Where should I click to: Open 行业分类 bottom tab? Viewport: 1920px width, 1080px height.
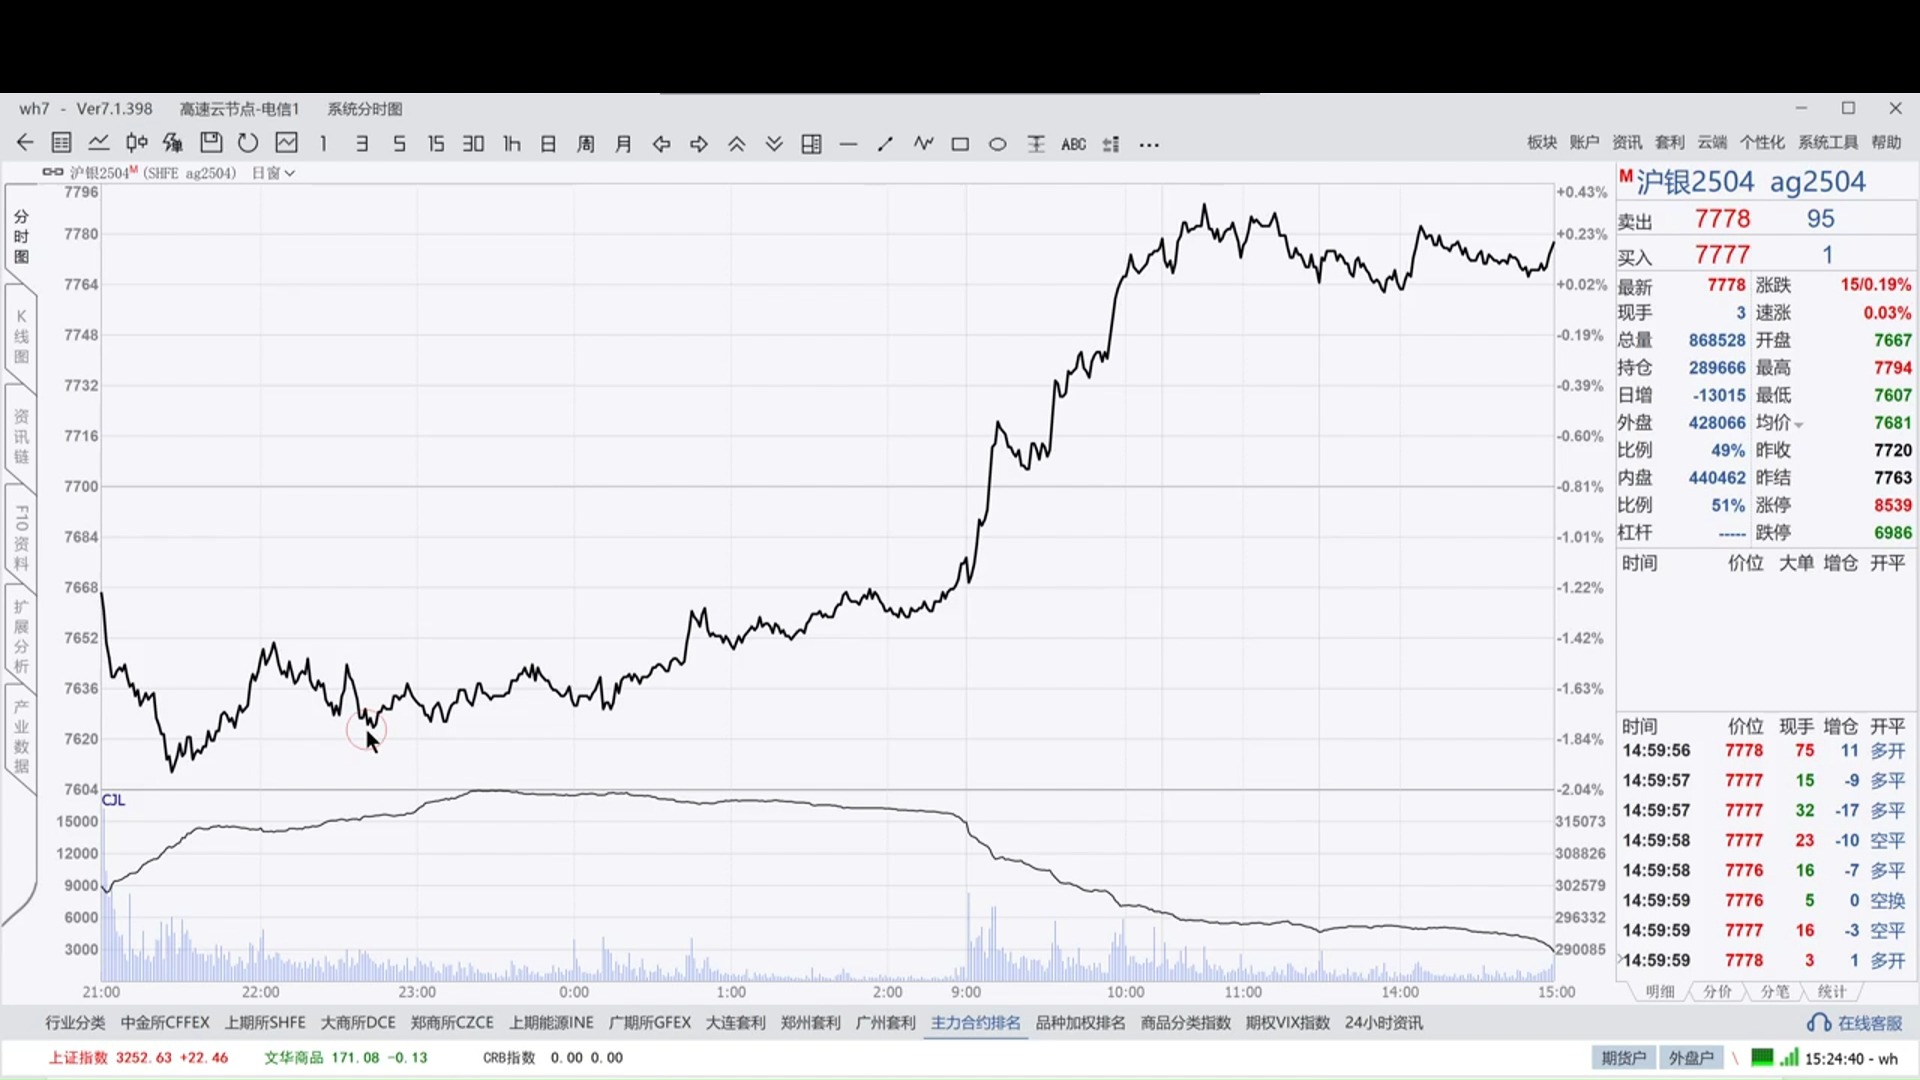point(75,1022)
